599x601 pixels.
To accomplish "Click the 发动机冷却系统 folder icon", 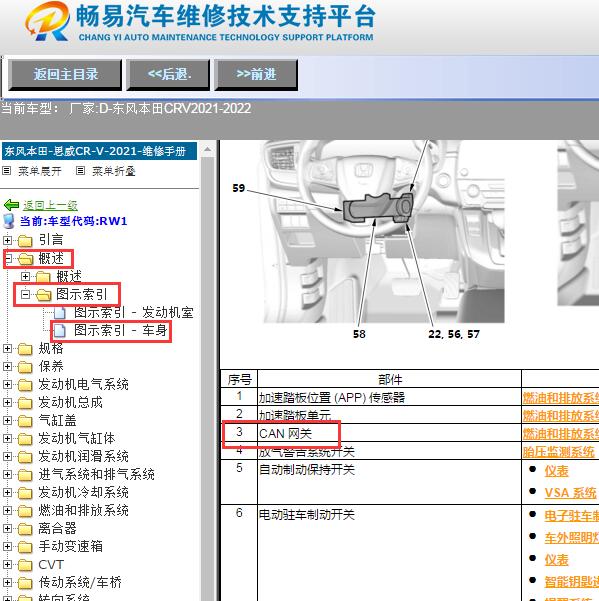I will coord(25,493).
